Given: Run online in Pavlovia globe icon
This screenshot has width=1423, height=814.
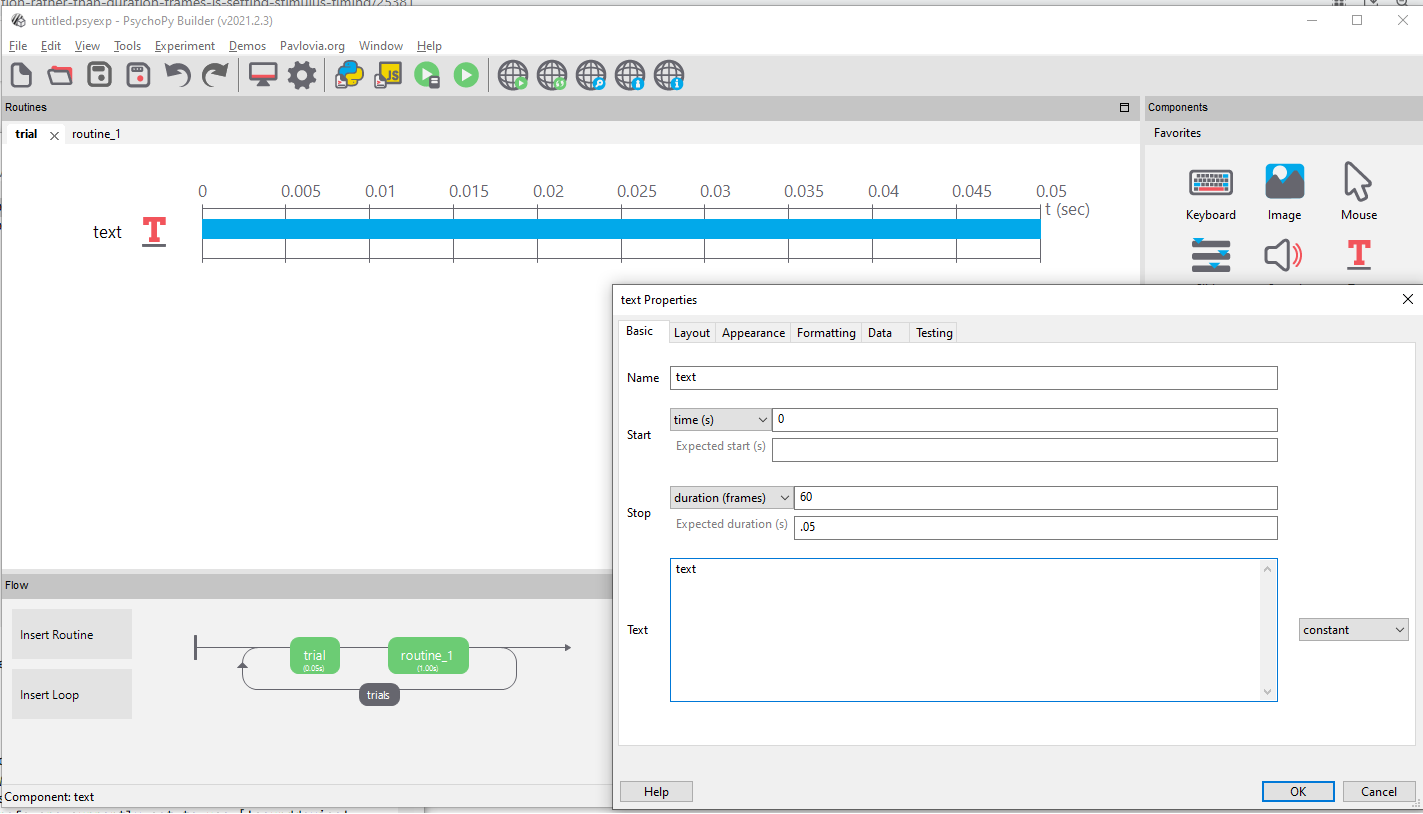Looking at the screenshot, I should coord(513,75).
